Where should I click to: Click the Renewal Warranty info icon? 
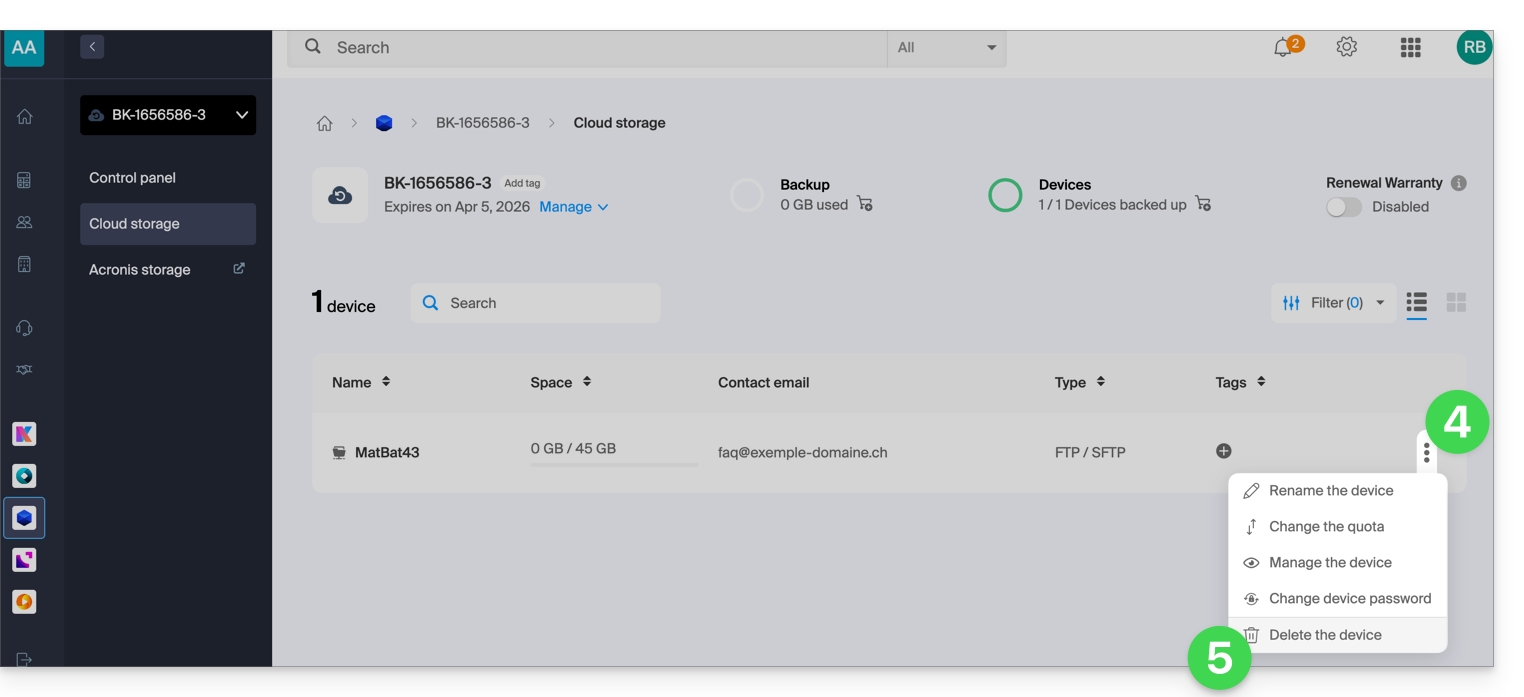pyautogui.click(x=1459, y=183)
